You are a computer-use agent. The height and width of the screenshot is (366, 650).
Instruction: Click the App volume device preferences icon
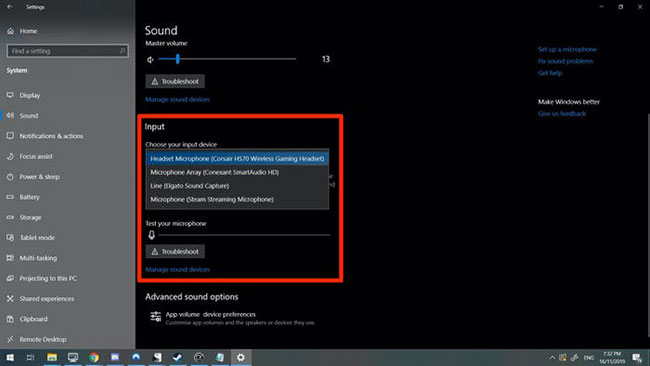tap(155, 317)
